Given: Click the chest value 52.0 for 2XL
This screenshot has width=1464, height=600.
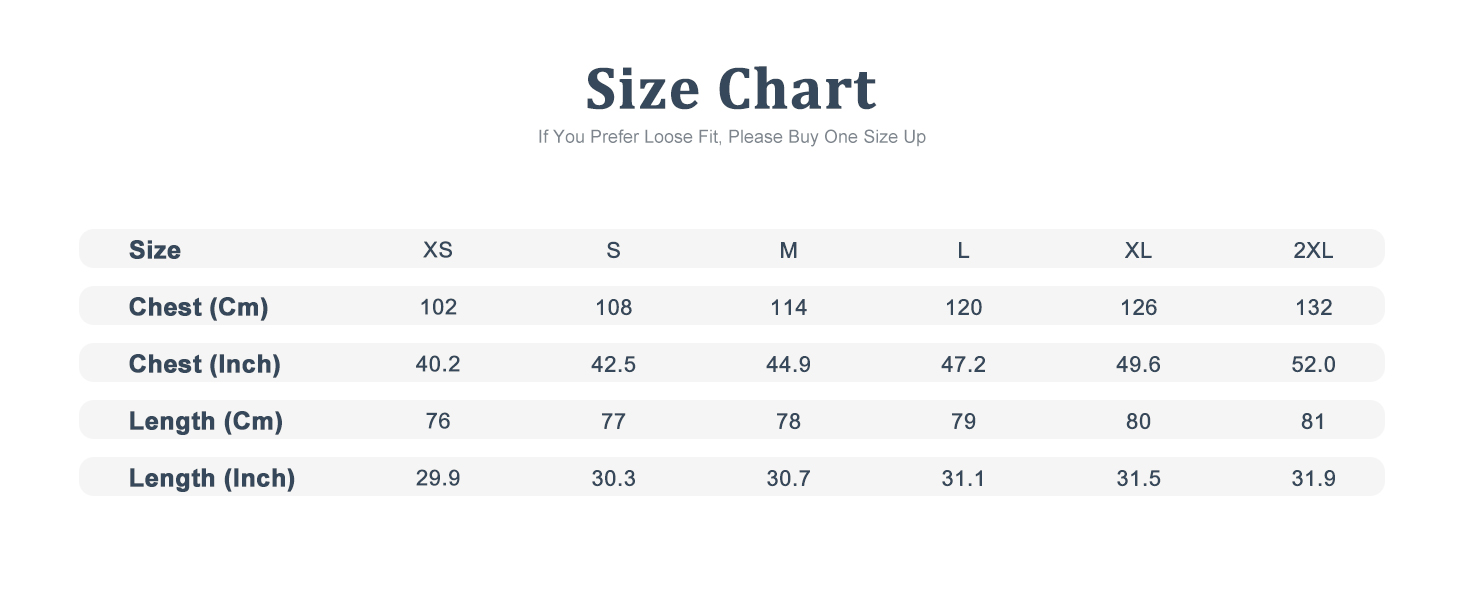Looking at the screenshot, I should (1313, 364).
